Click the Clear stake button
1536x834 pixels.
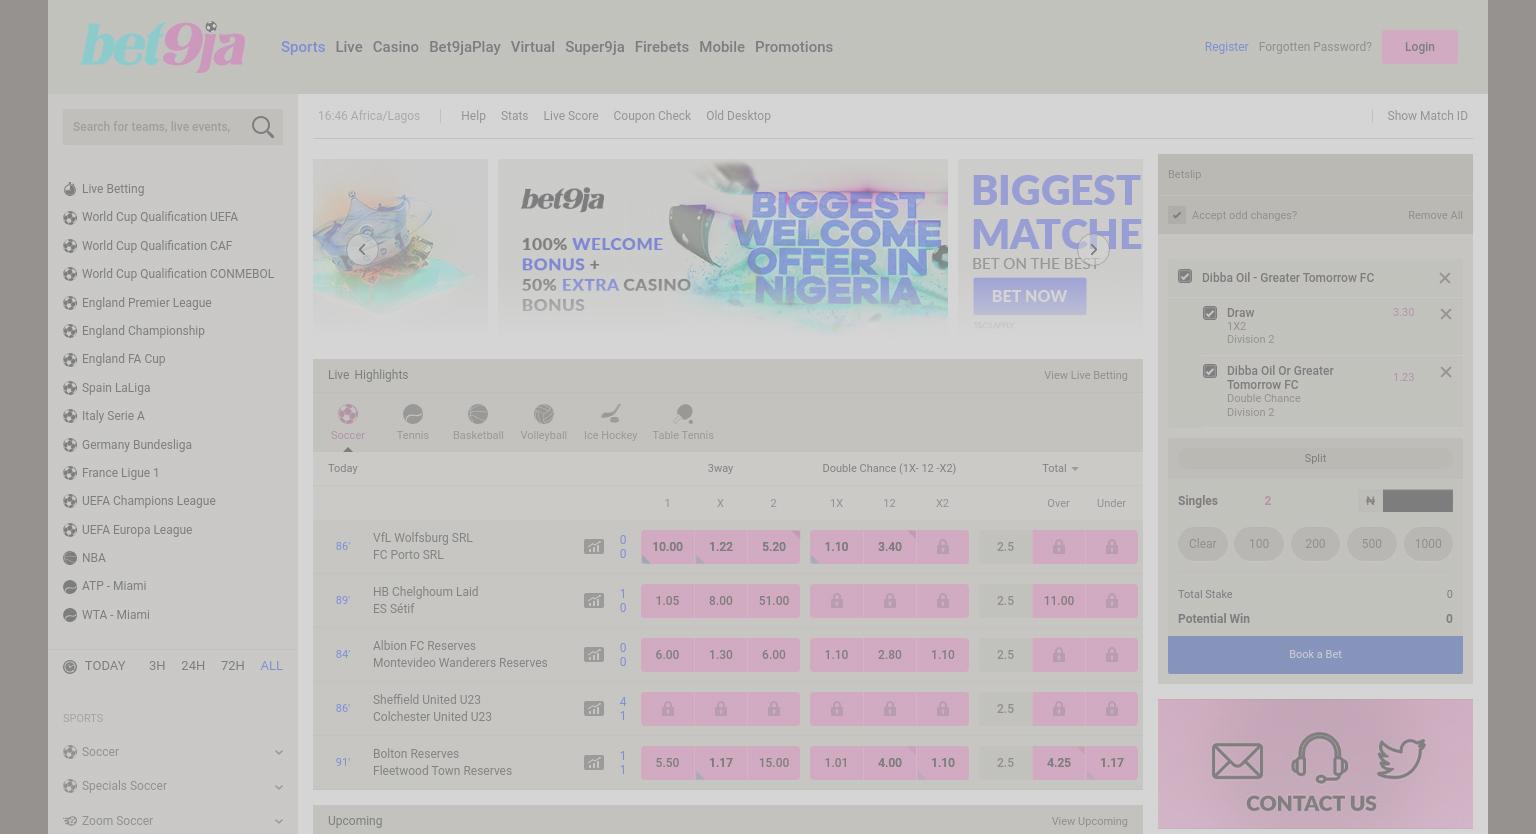pyautogui.click(x=1202, y=544)
